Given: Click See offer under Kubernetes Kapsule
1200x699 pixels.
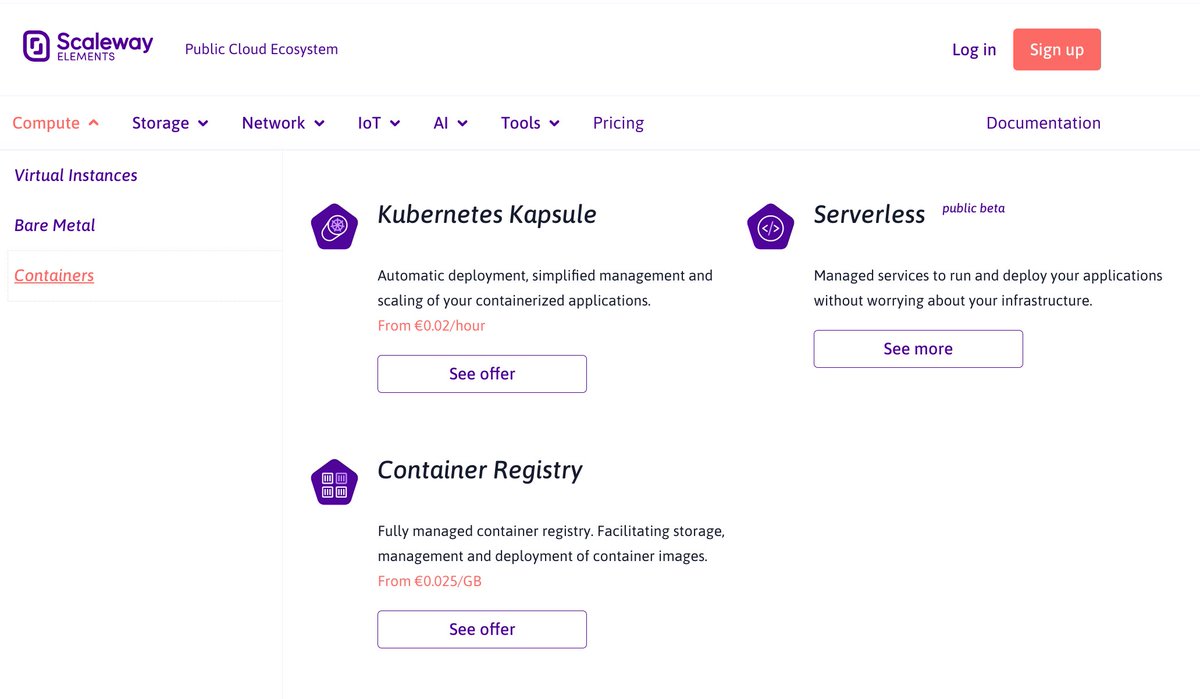Looking at the screenshot, I should 482,374.
